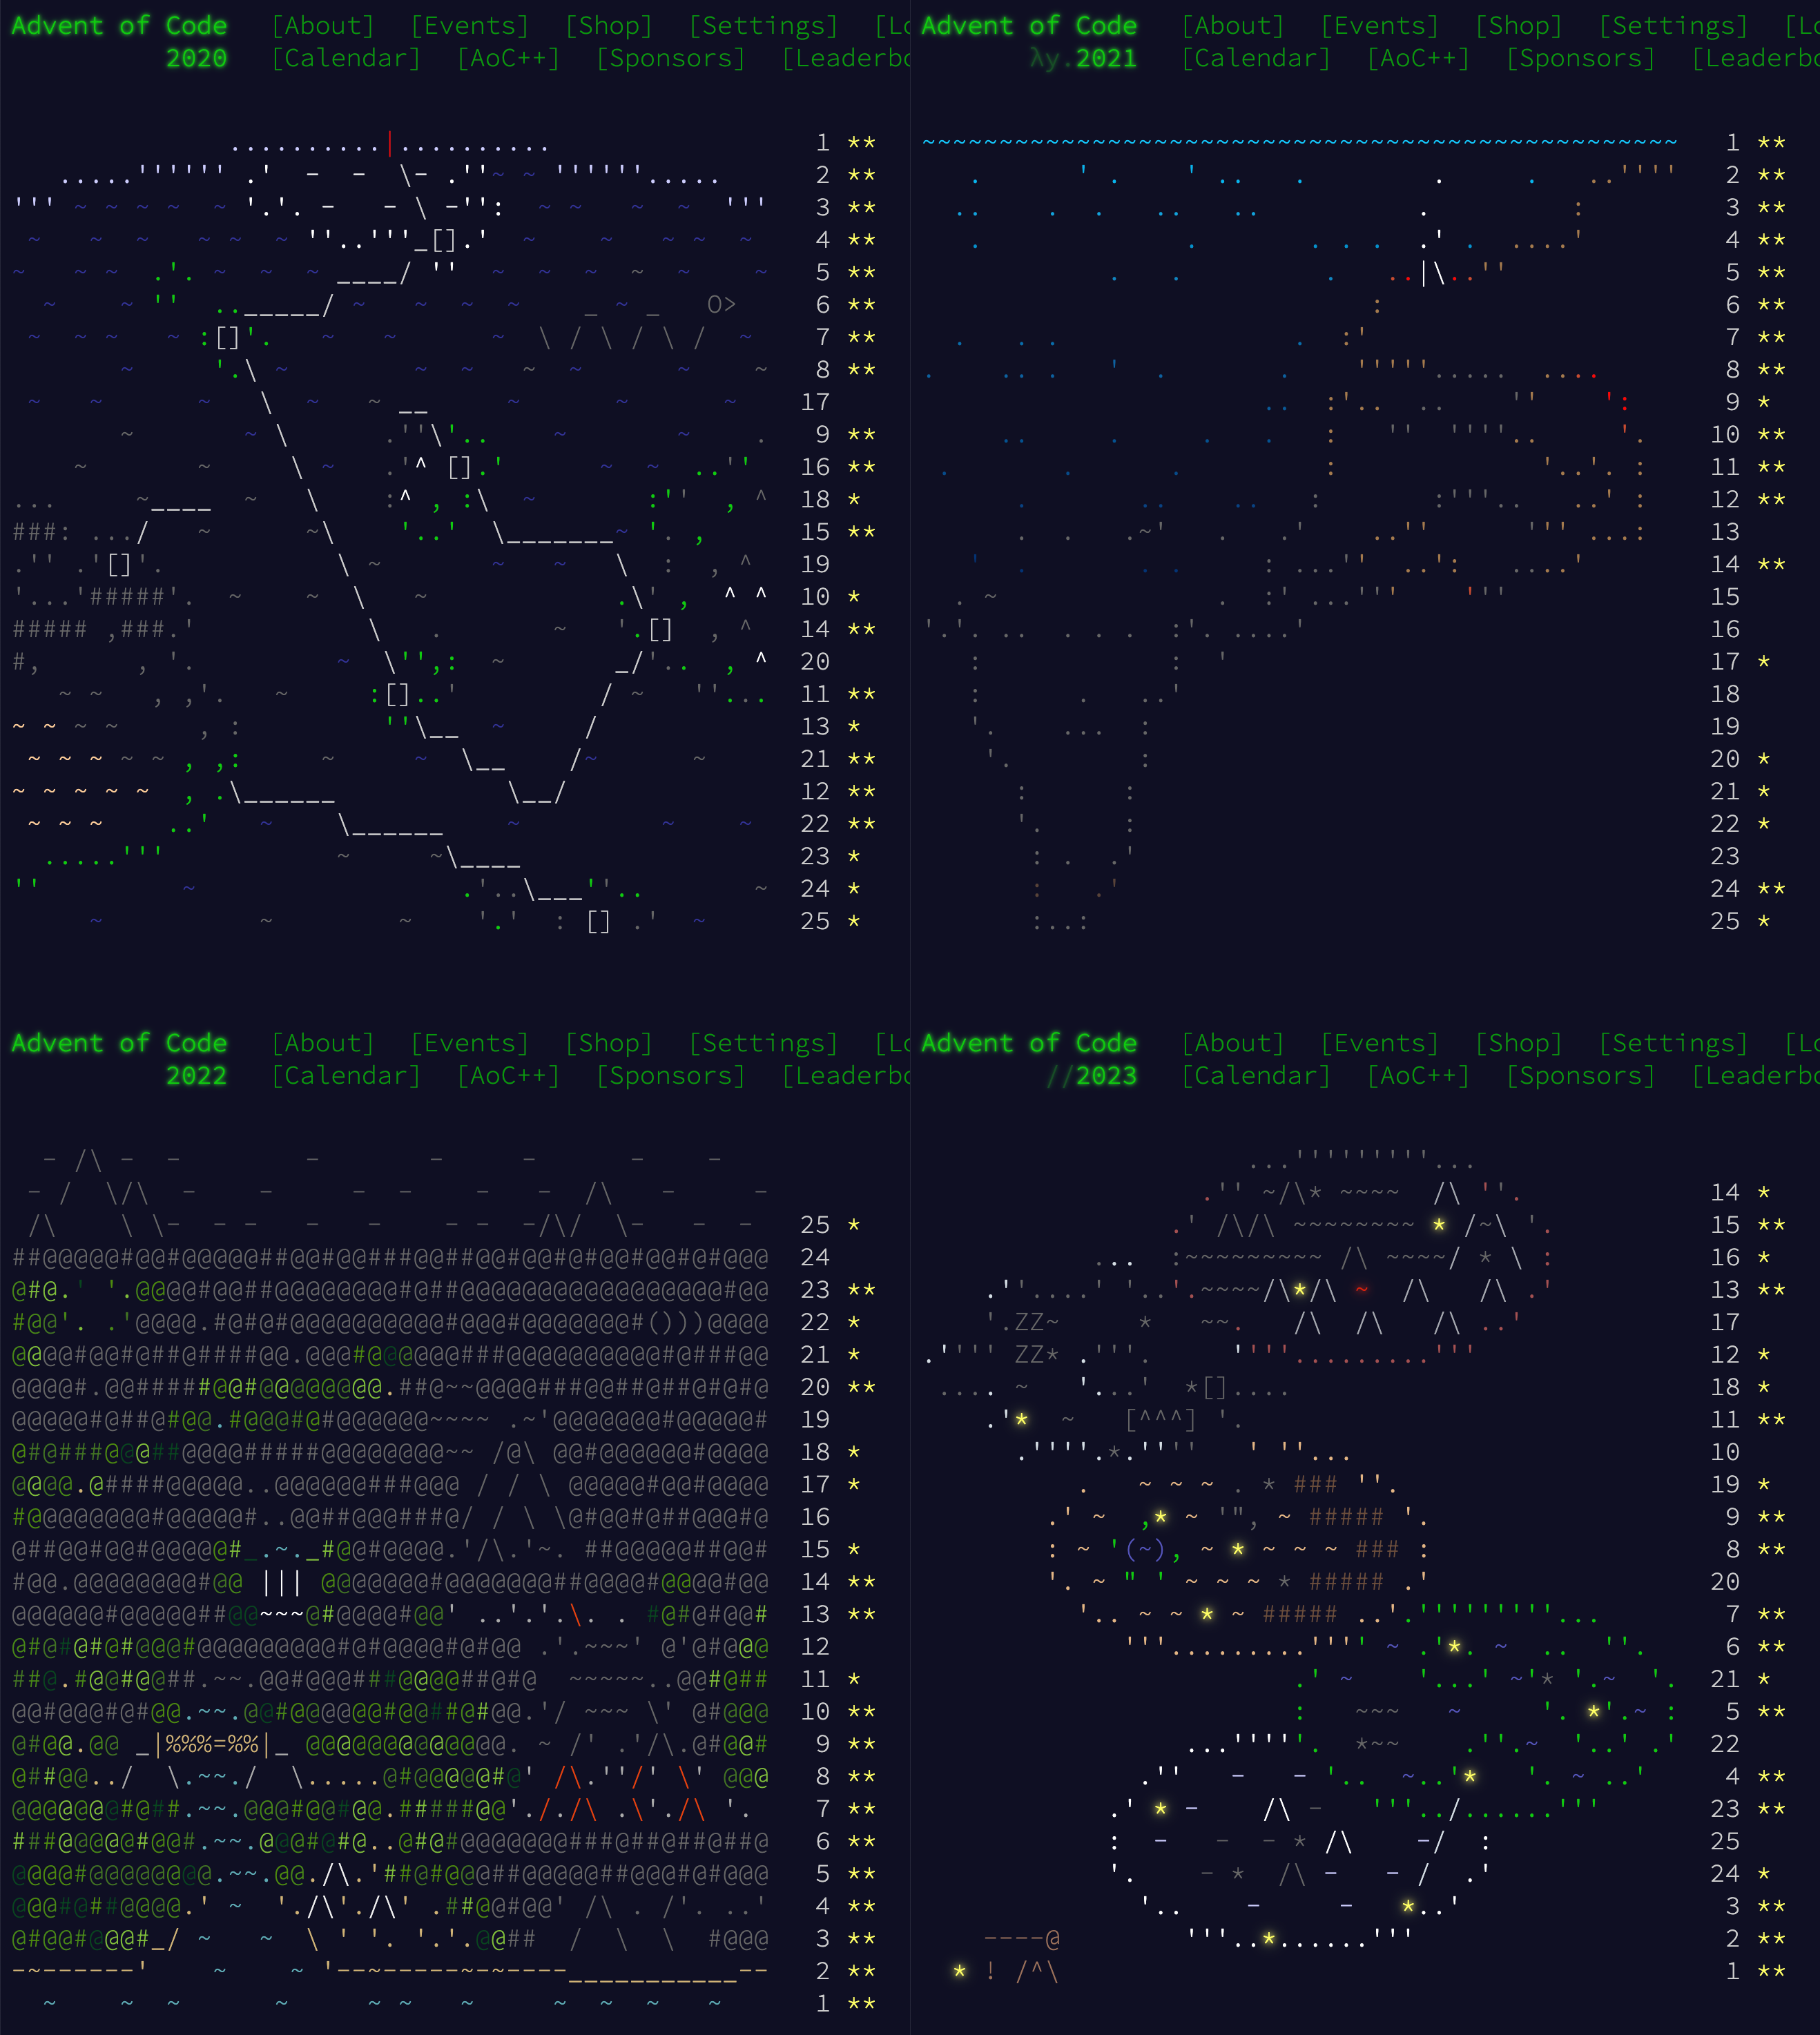Click the |\ submarine icon in 2021 art
Screen dimensions: 1820x2035
click(x=1433, y=273)
